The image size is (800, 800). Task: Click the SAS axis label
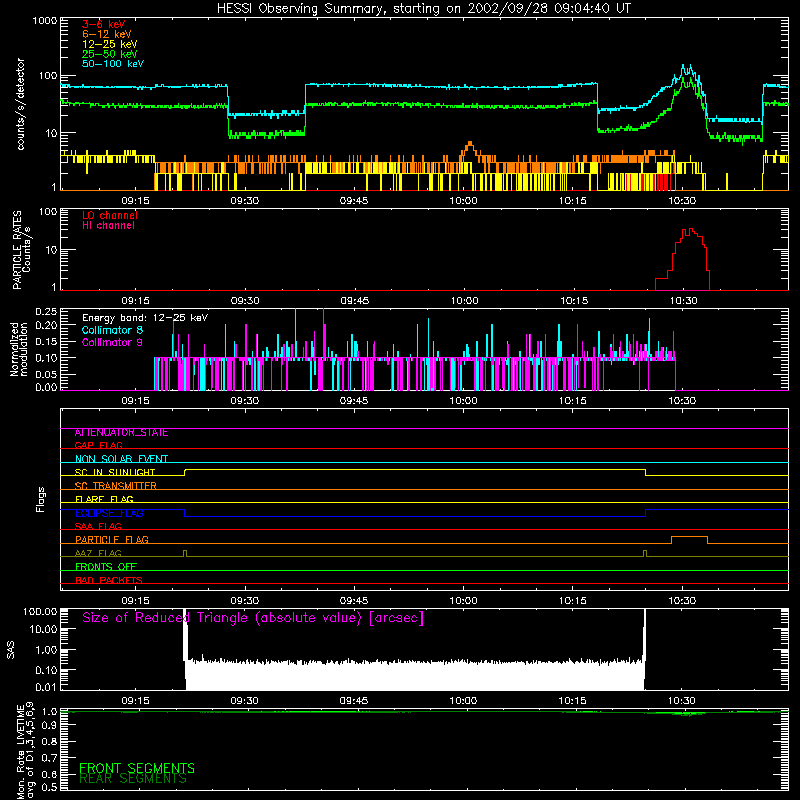(11, 649)
